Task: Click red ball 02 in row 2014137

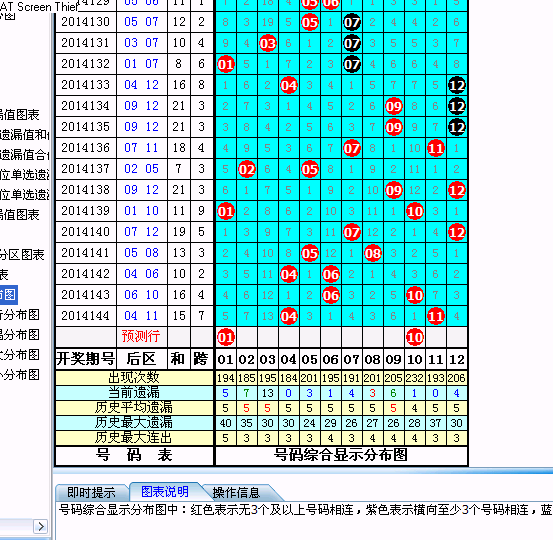Action: tap(247, 170)
